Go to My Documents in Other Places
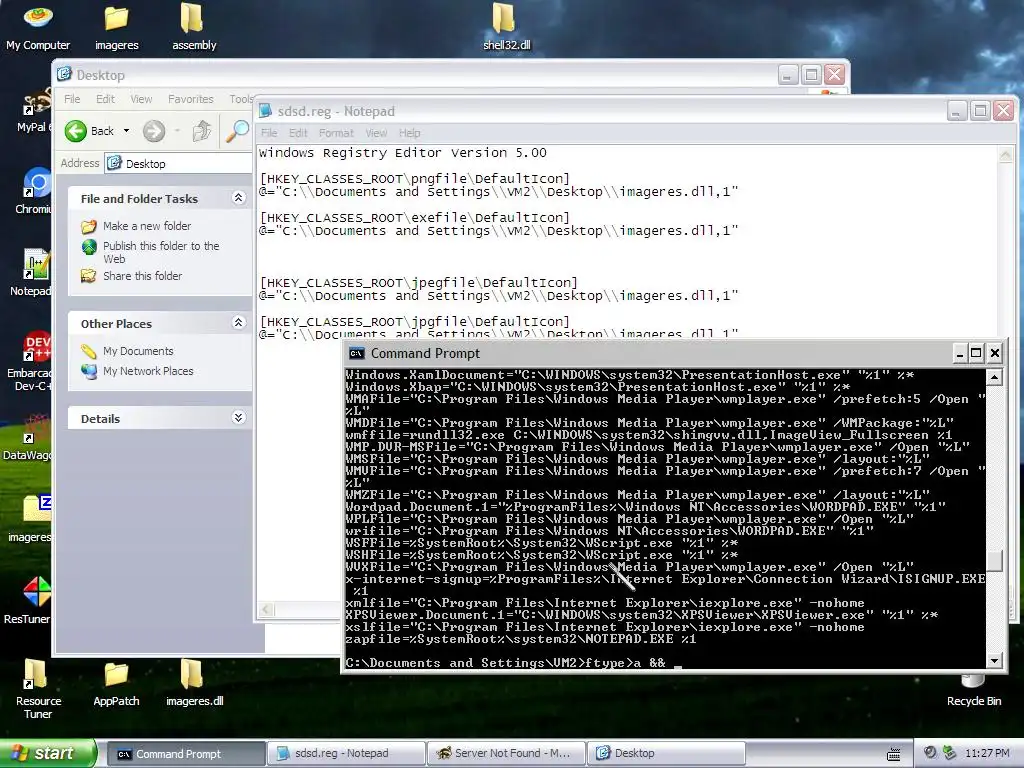Image resolution: width=1024 pixels, height=768 pixels. [138, 351]
